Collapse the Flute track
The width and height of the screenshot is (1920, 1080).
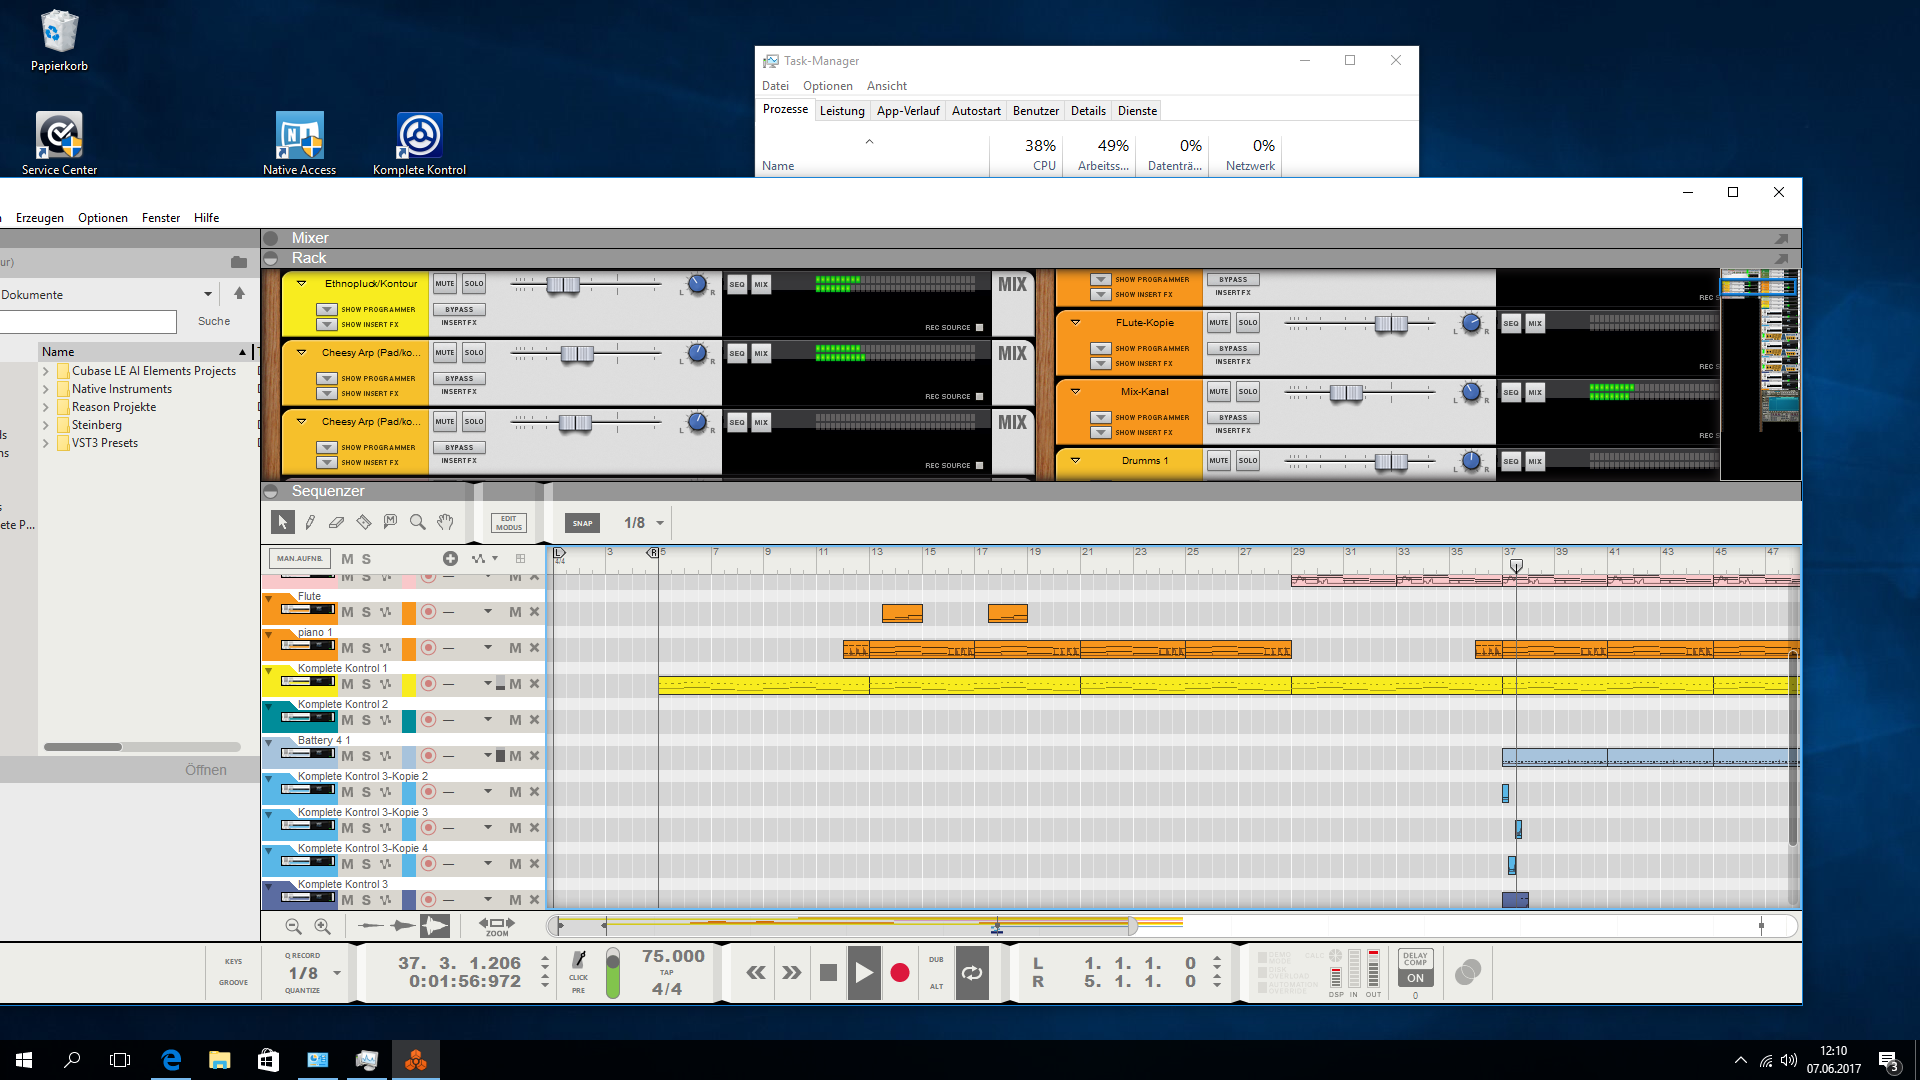[x=269, y=598]
